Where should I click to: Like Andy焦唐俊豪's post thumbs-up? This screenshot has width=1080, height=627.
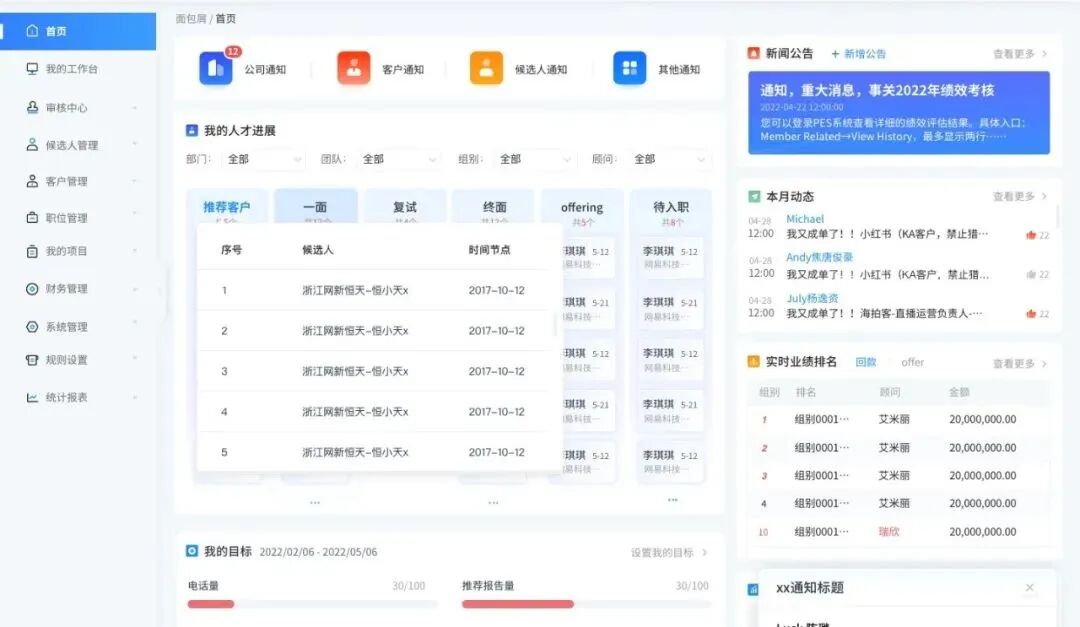click(x=1031, y=274)
